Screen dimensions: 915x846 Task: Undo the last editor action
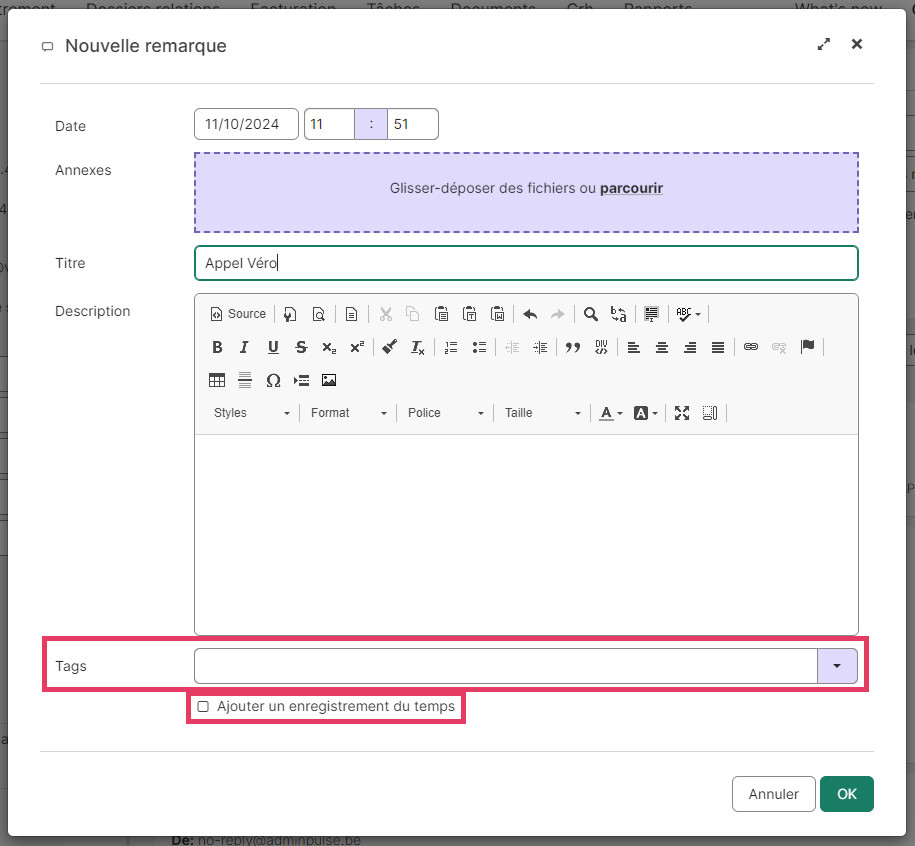point(530,314)
